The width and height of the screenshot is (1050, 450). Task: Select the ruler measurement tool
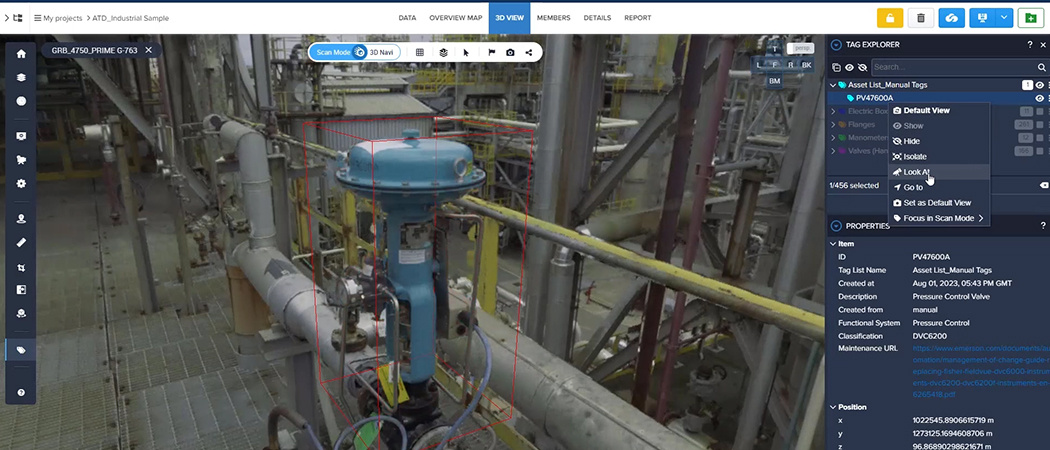click(x=21, y=242)
